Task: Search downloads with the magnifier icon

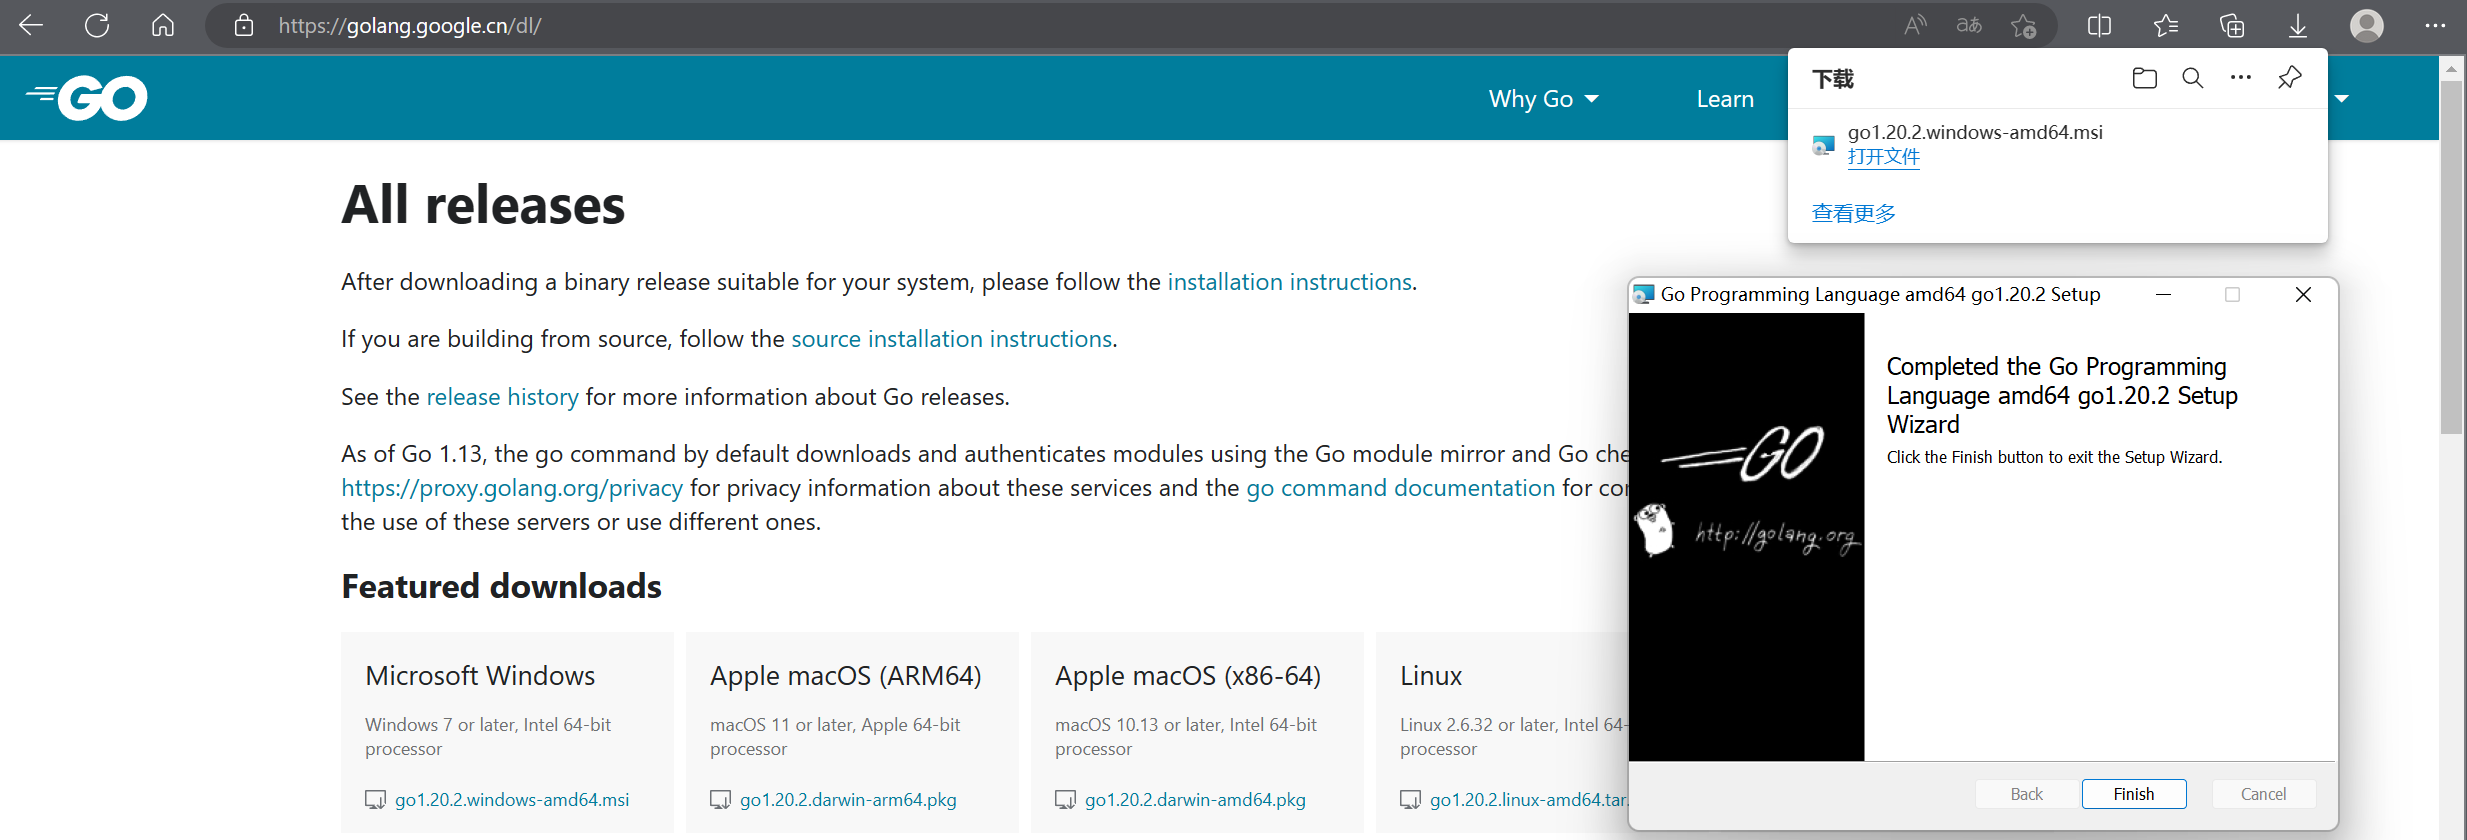Action: (x=2193, y=78)
